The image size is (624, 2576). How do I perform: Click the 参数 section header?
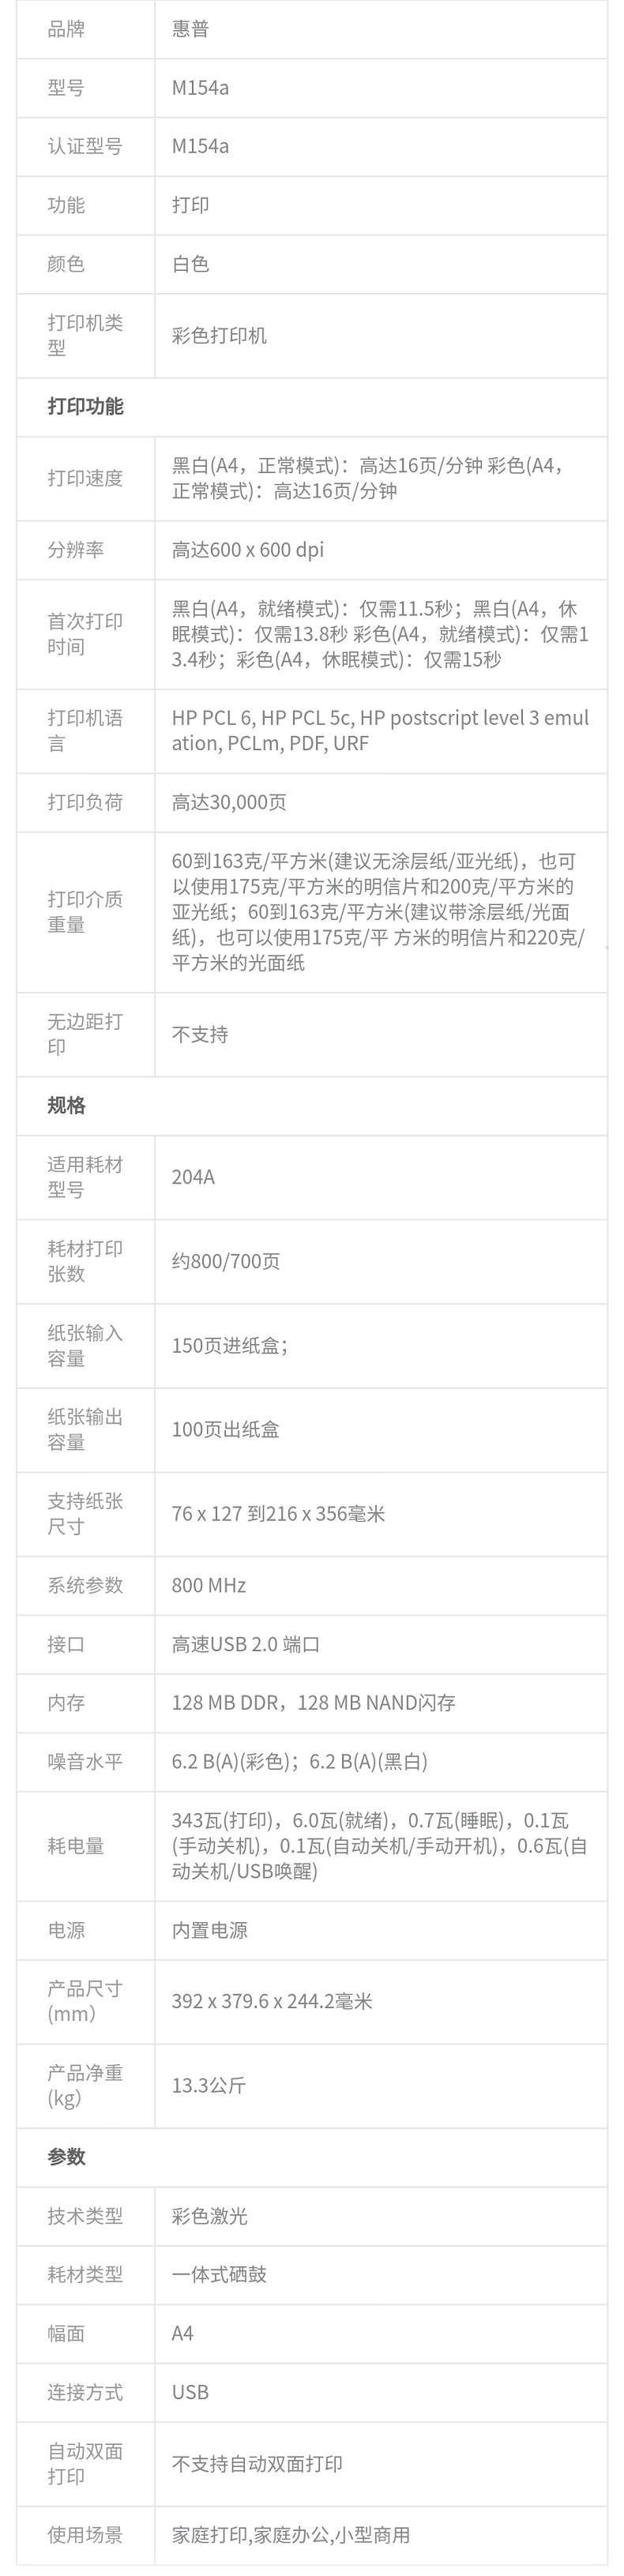click(66, 2158)
